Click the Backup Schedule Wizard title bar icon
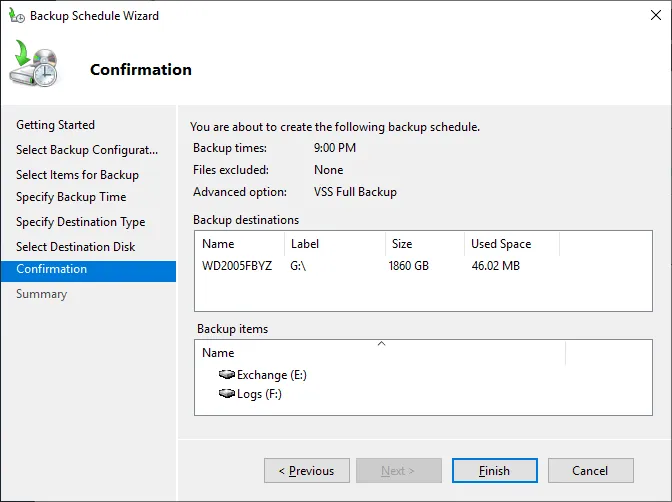The image size is (672, 502). click(17, 16)
